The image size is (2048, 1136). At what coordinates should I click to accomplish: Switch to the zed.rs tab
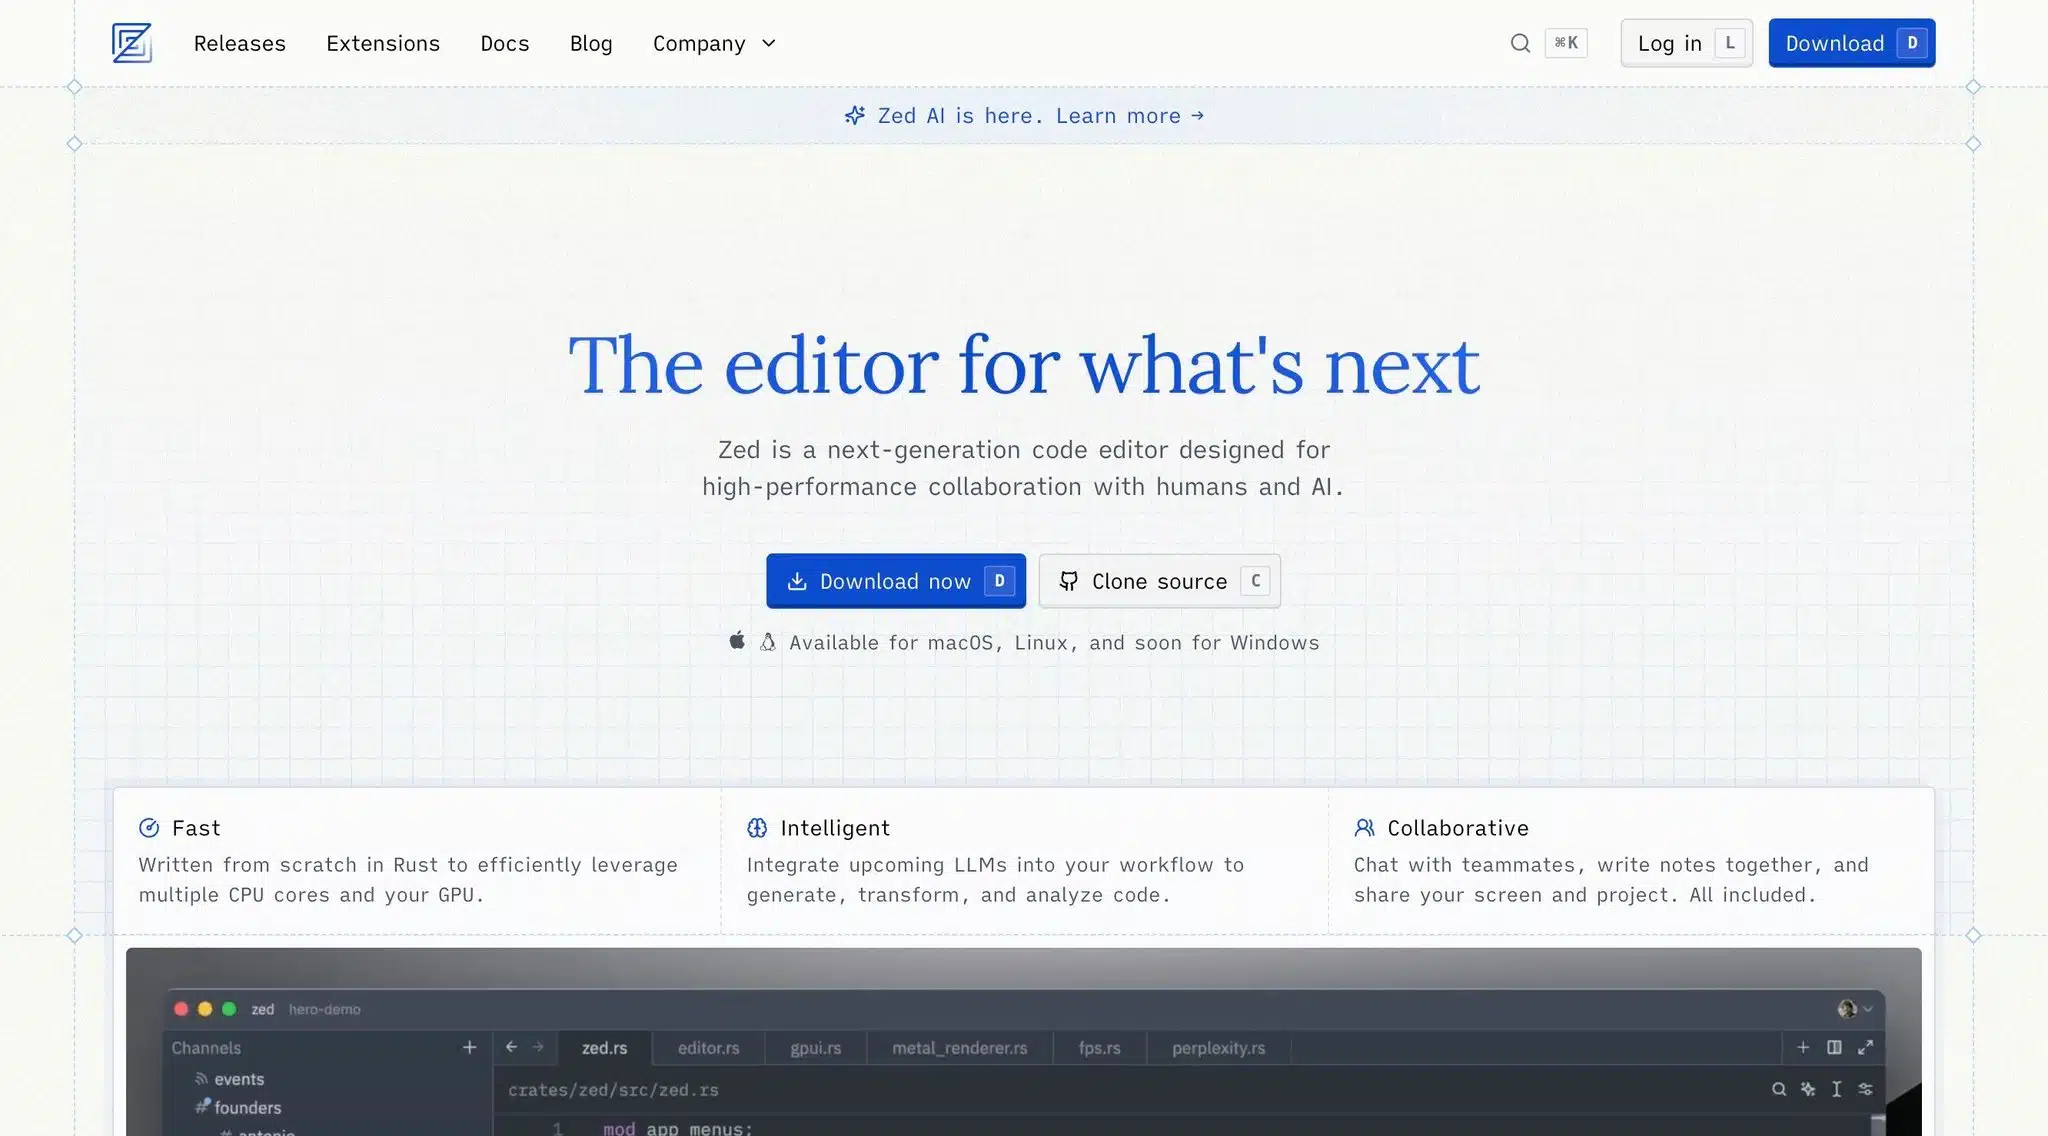(x=604, y=1048)
